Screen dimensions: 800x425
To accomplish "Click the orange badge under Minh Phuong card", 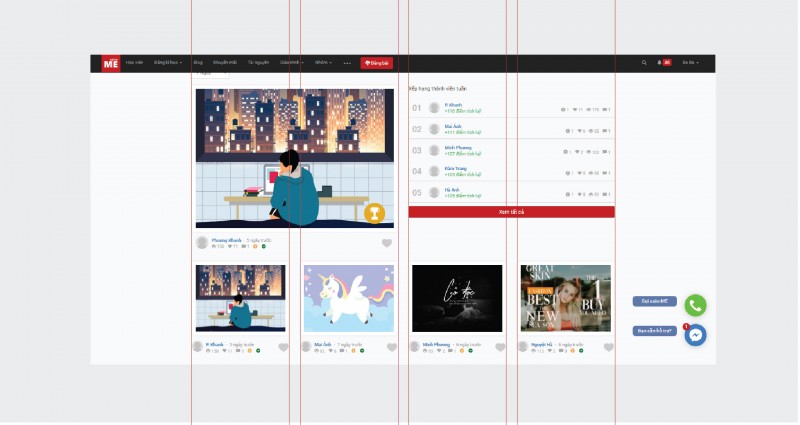I will (x=462, y=351).
